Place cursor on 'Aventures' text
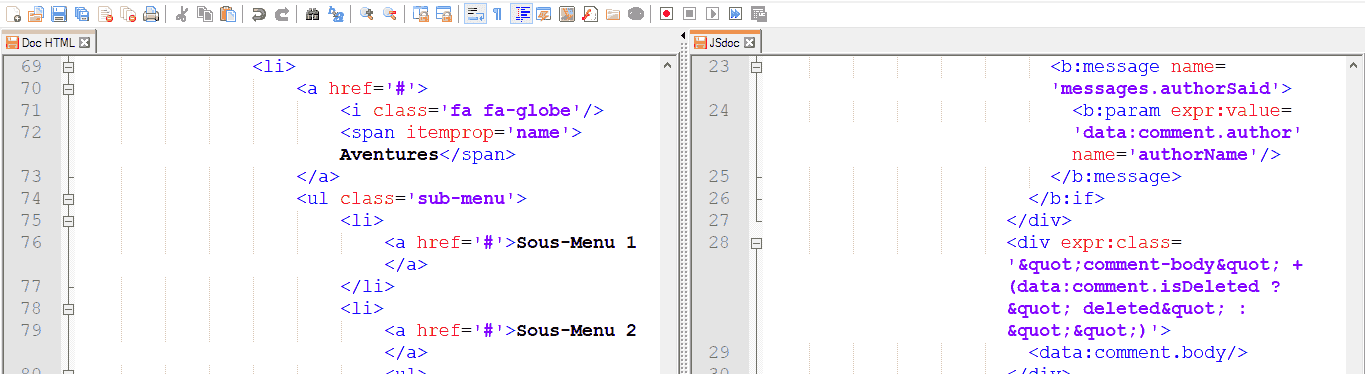This screenshot has height=374, width=1365. click(x=389, y=155)
